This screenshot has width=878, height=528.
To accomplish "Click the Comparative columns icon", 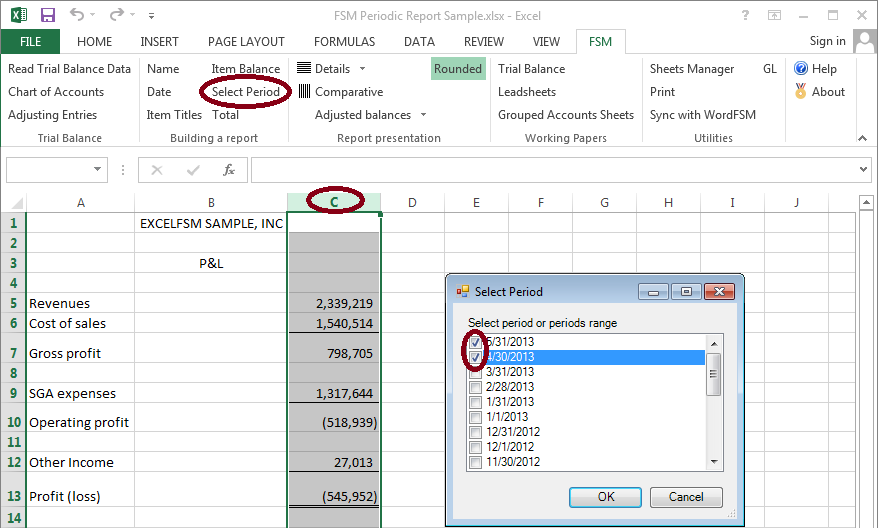I will coord(304,91).
